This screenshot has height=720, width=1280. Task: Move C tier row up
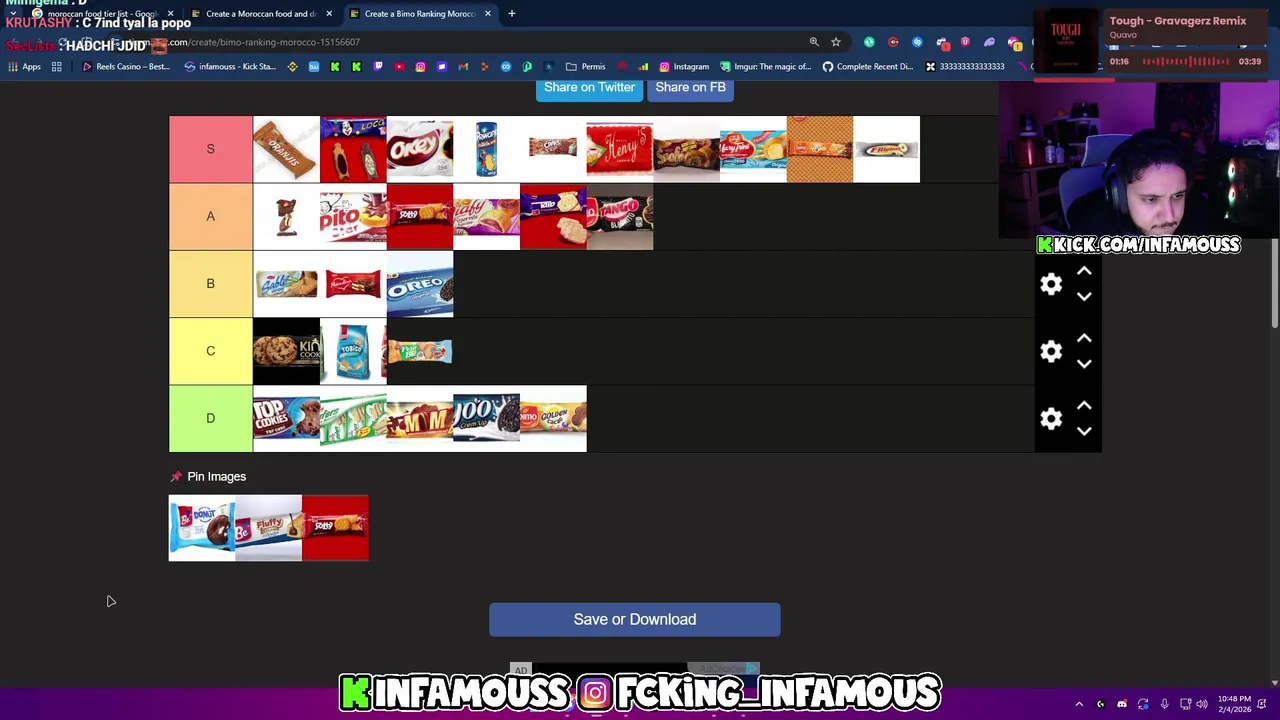tap(1084, 339)
